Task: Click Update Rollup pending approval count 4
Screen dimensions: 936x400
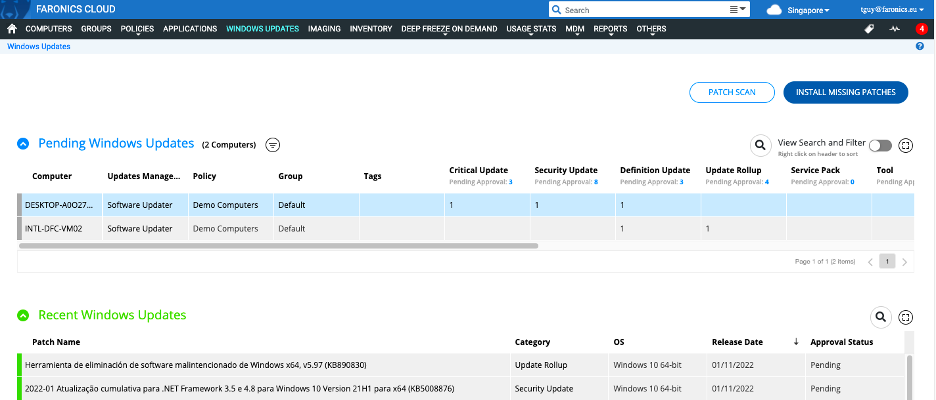Action: [x=766, y=181]
